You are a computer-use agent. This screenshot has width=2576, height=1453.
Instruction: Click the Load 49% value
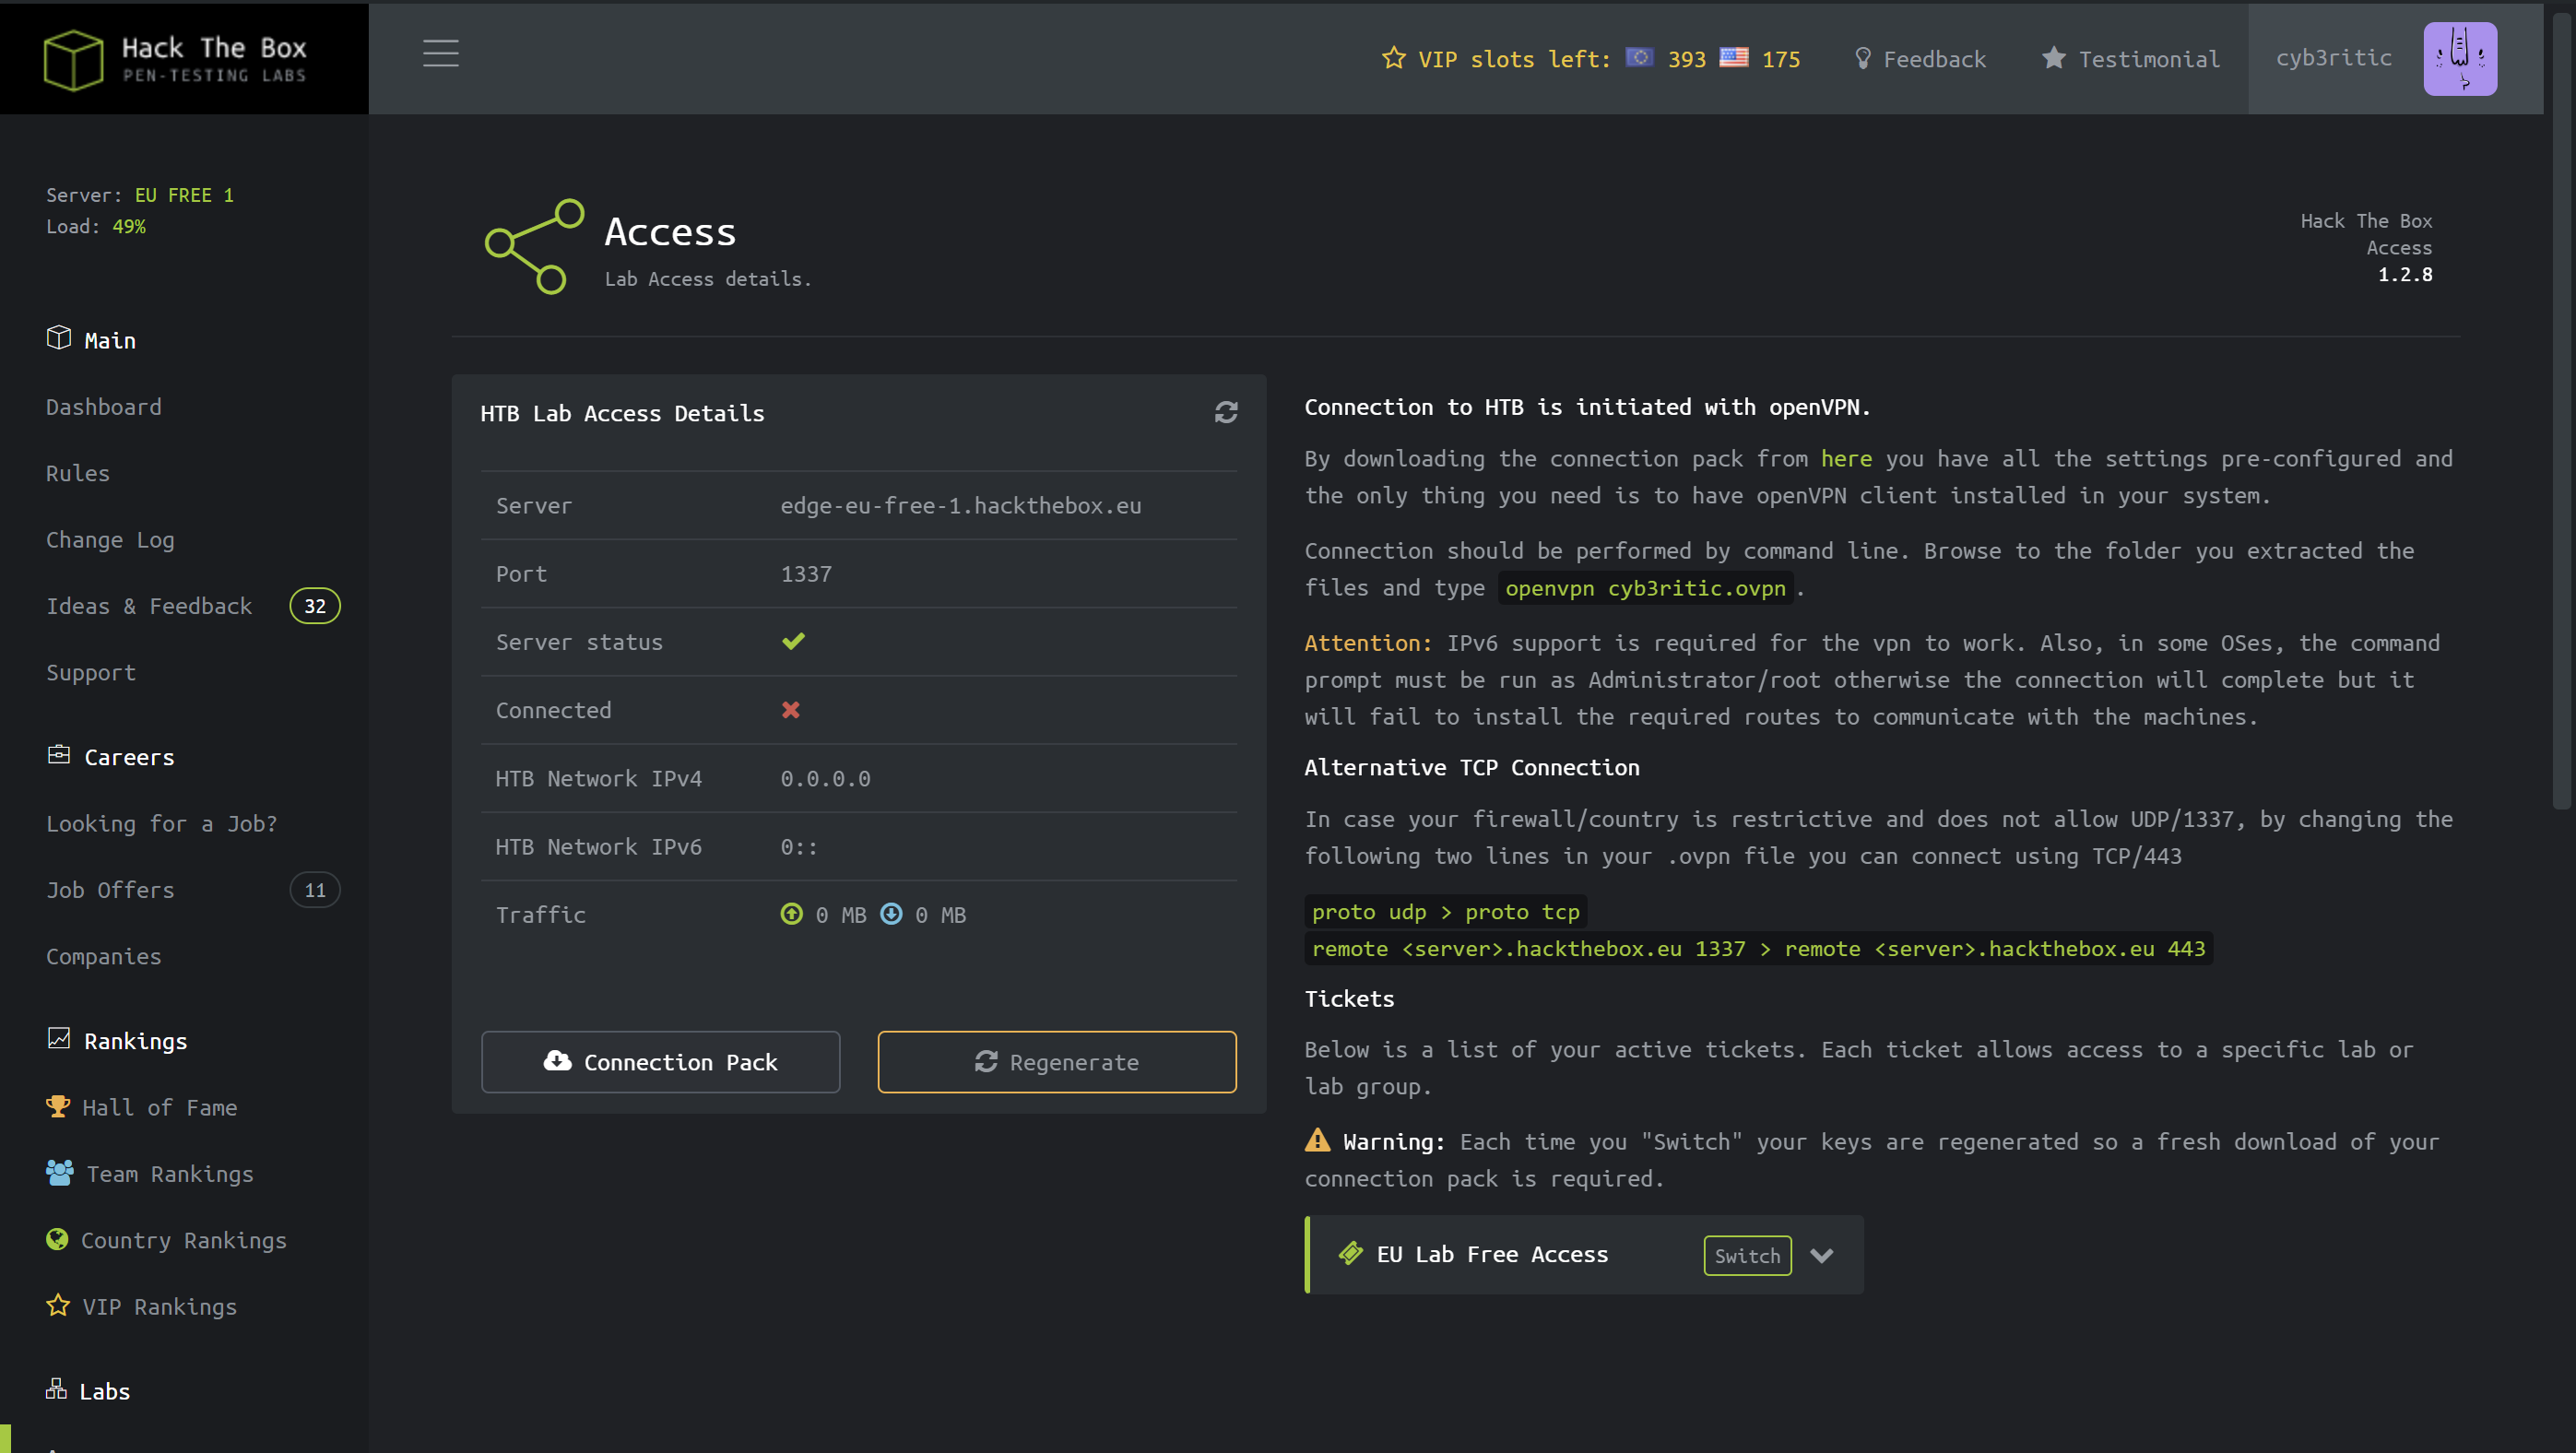click(x=129, y=226)
